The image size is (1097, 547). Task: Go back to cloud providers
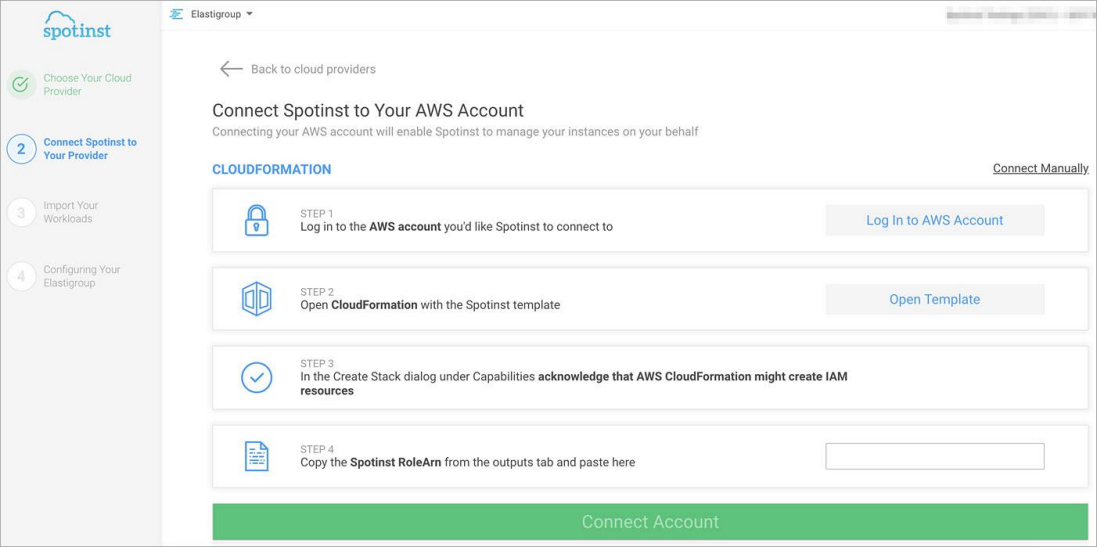313,69
